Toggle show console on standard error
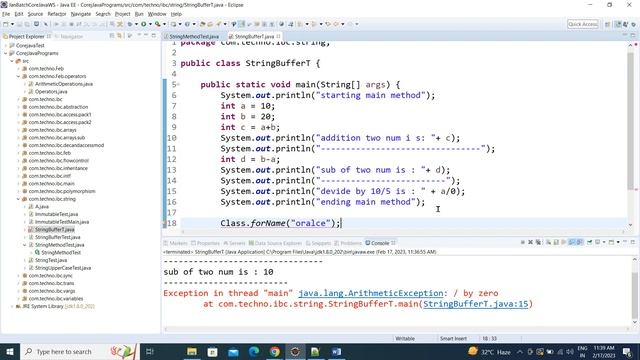Viewport: 640px width, 360px height. pyautogui.click(x=579, y=242)
